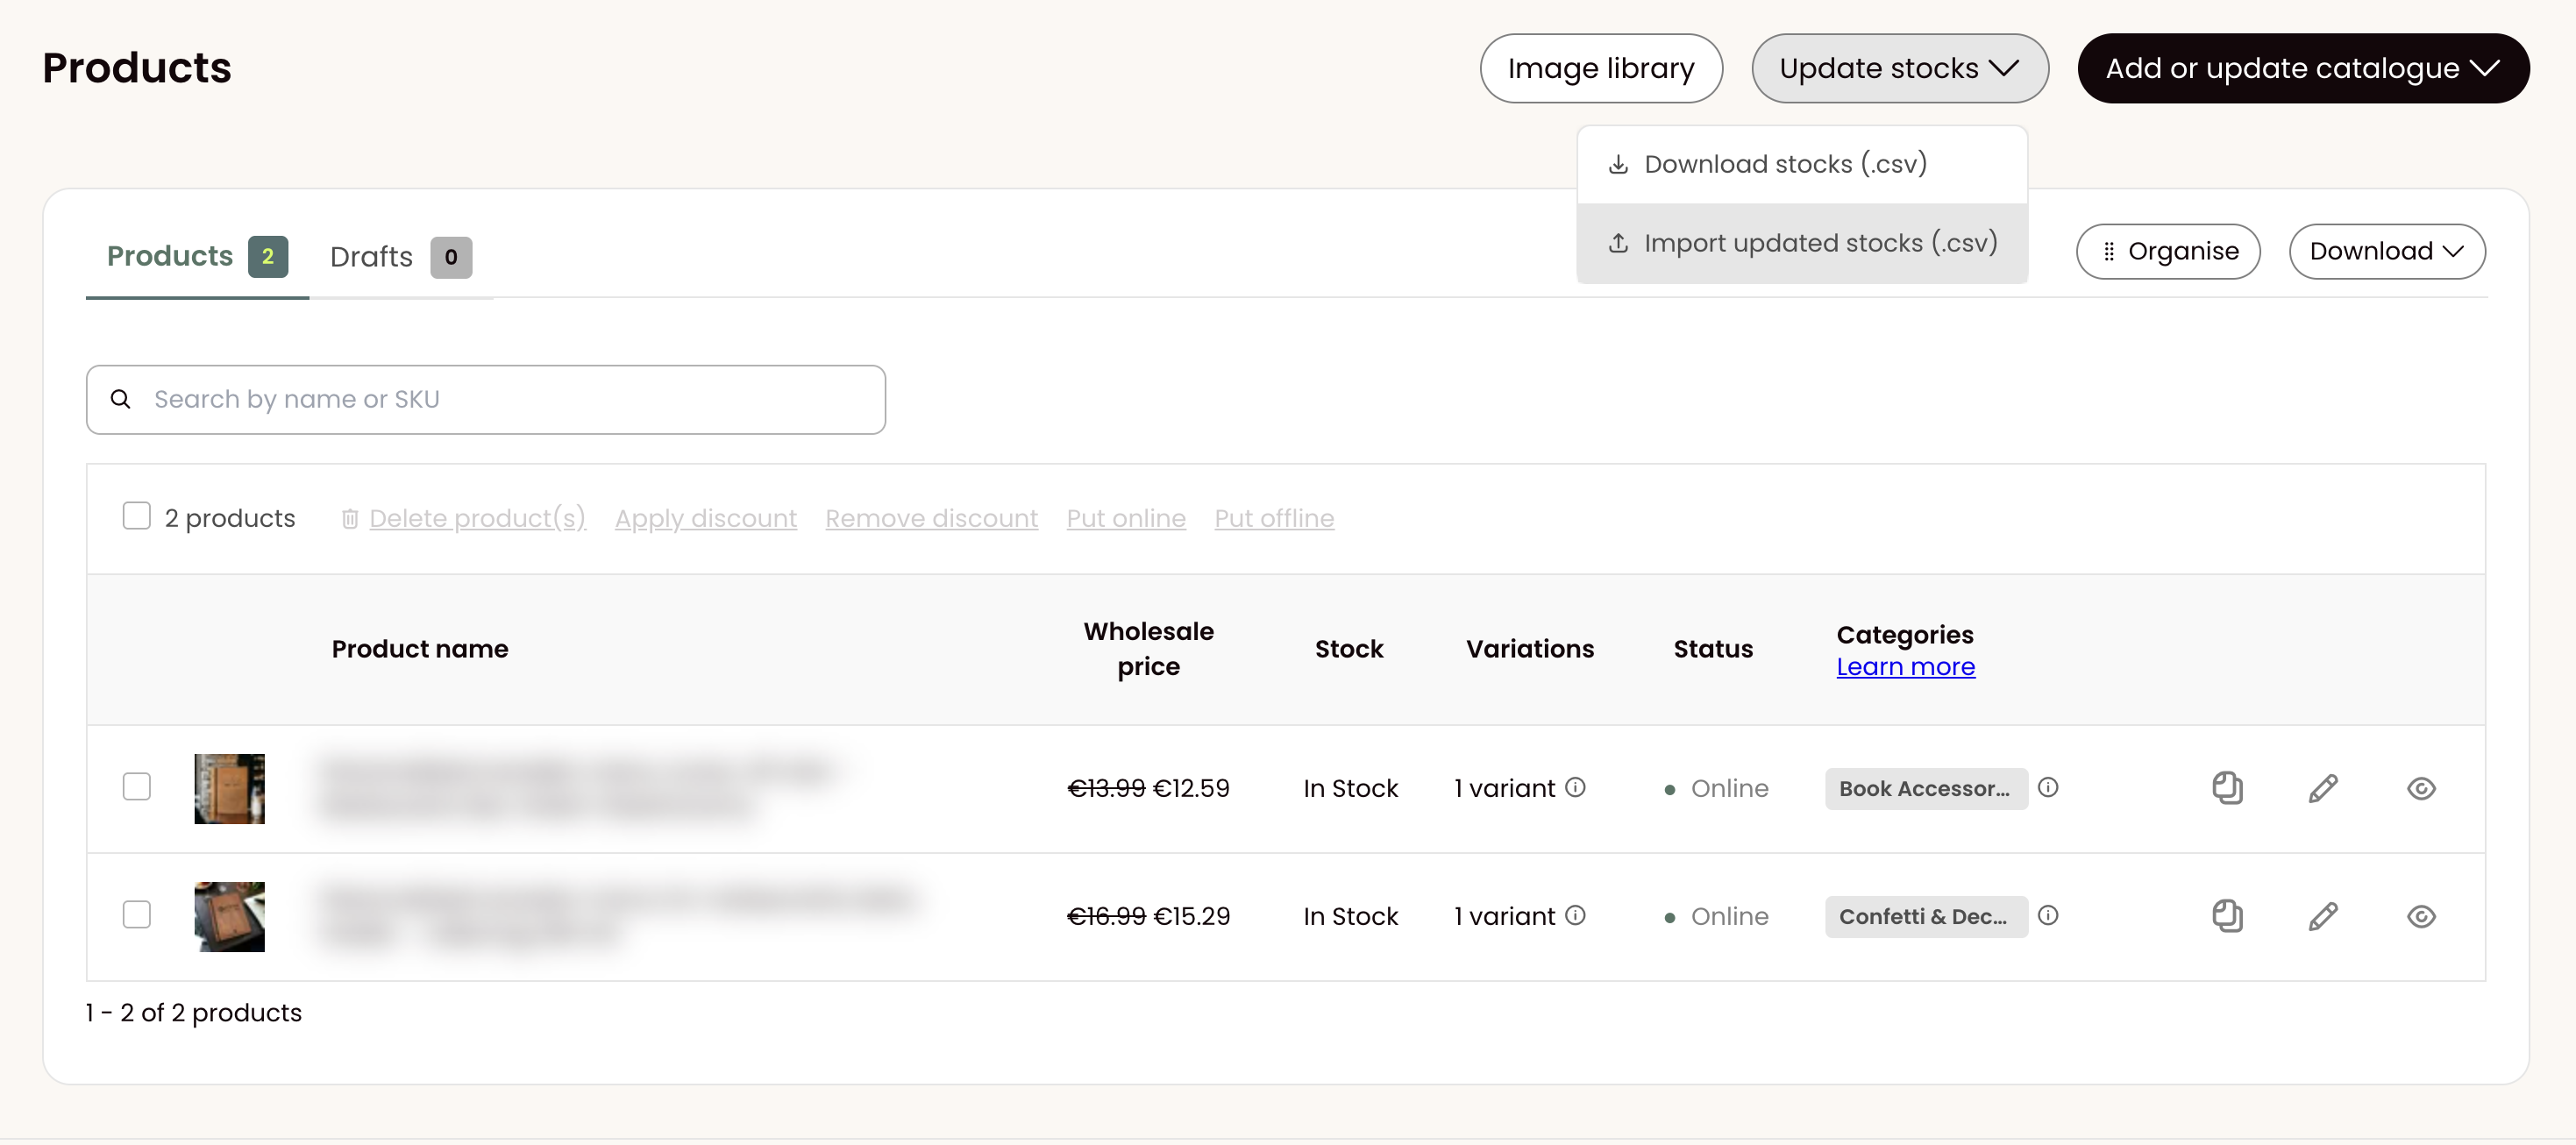
Task: Switch to the Drafts tab
Action: pos(401,257)
